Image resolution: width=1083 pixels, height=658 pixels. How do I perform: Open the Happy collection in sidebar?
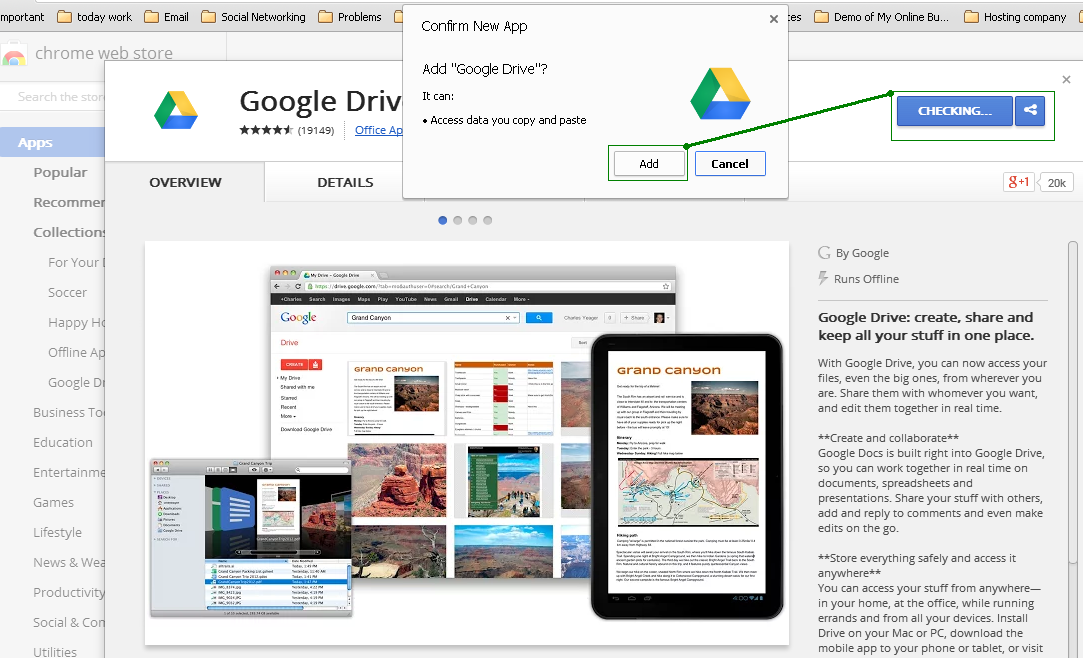click(76, 322)
